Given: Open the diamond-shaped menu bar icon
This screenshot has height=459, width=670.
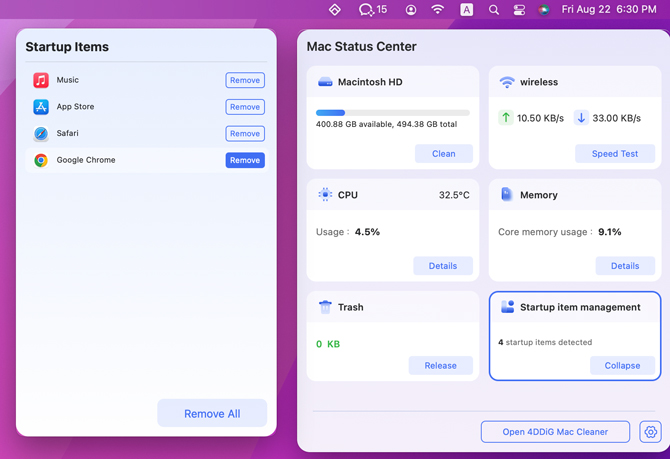Looking at the screenshot, I should 335,9.
